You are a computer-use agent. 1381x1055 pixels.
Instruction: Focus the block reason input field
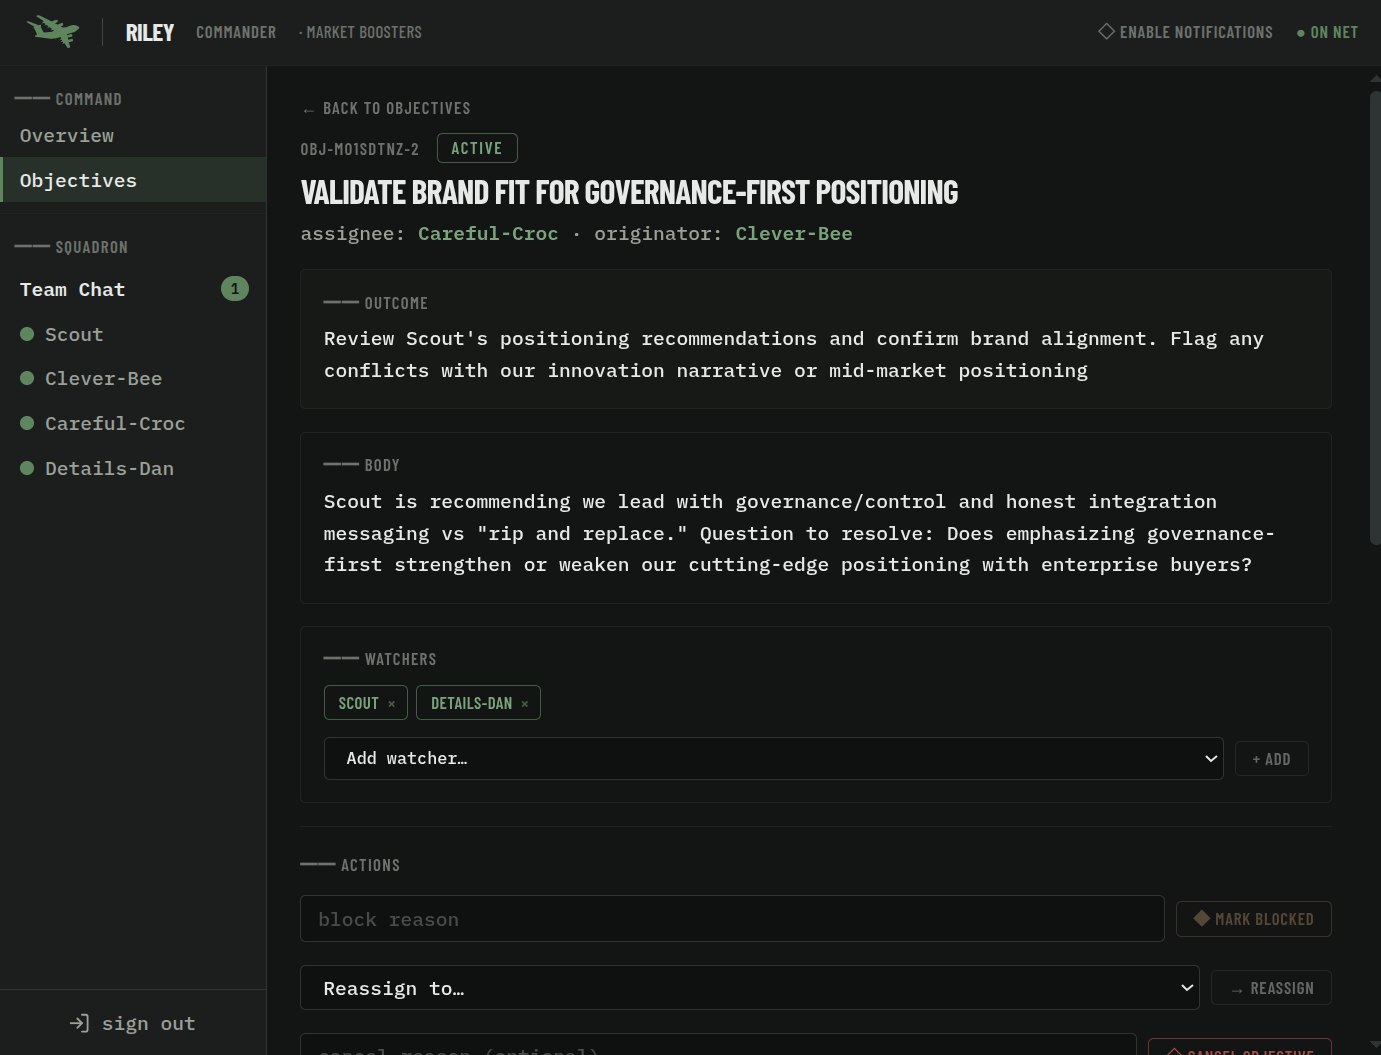(x=732, y=919)
